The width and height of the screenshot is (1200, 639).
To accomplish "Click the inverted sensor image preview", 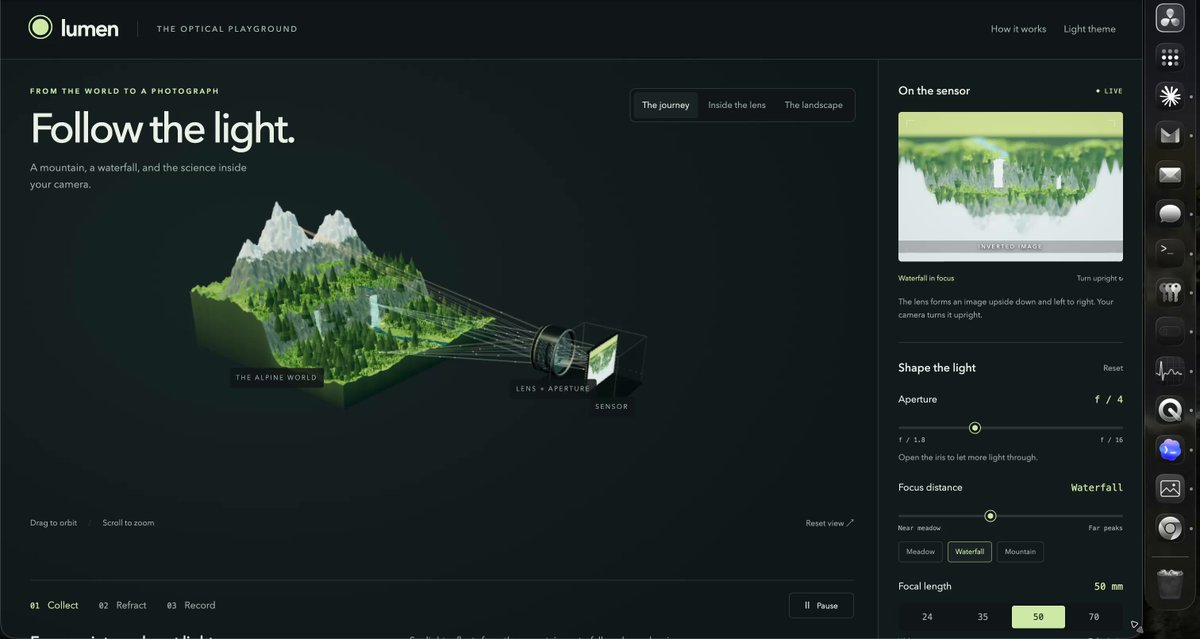I will [1010, 187].
